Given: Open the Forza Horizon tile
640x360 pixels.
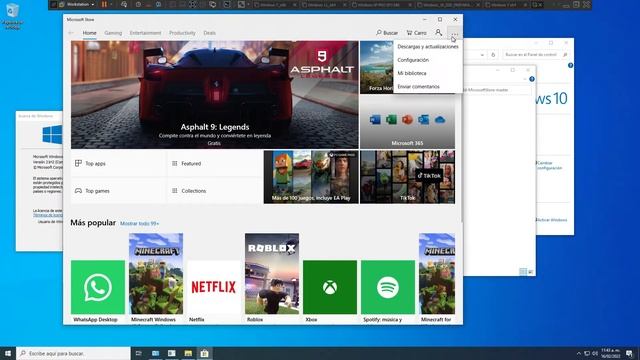Looking at the screenshot, I should tap(376, 67).
